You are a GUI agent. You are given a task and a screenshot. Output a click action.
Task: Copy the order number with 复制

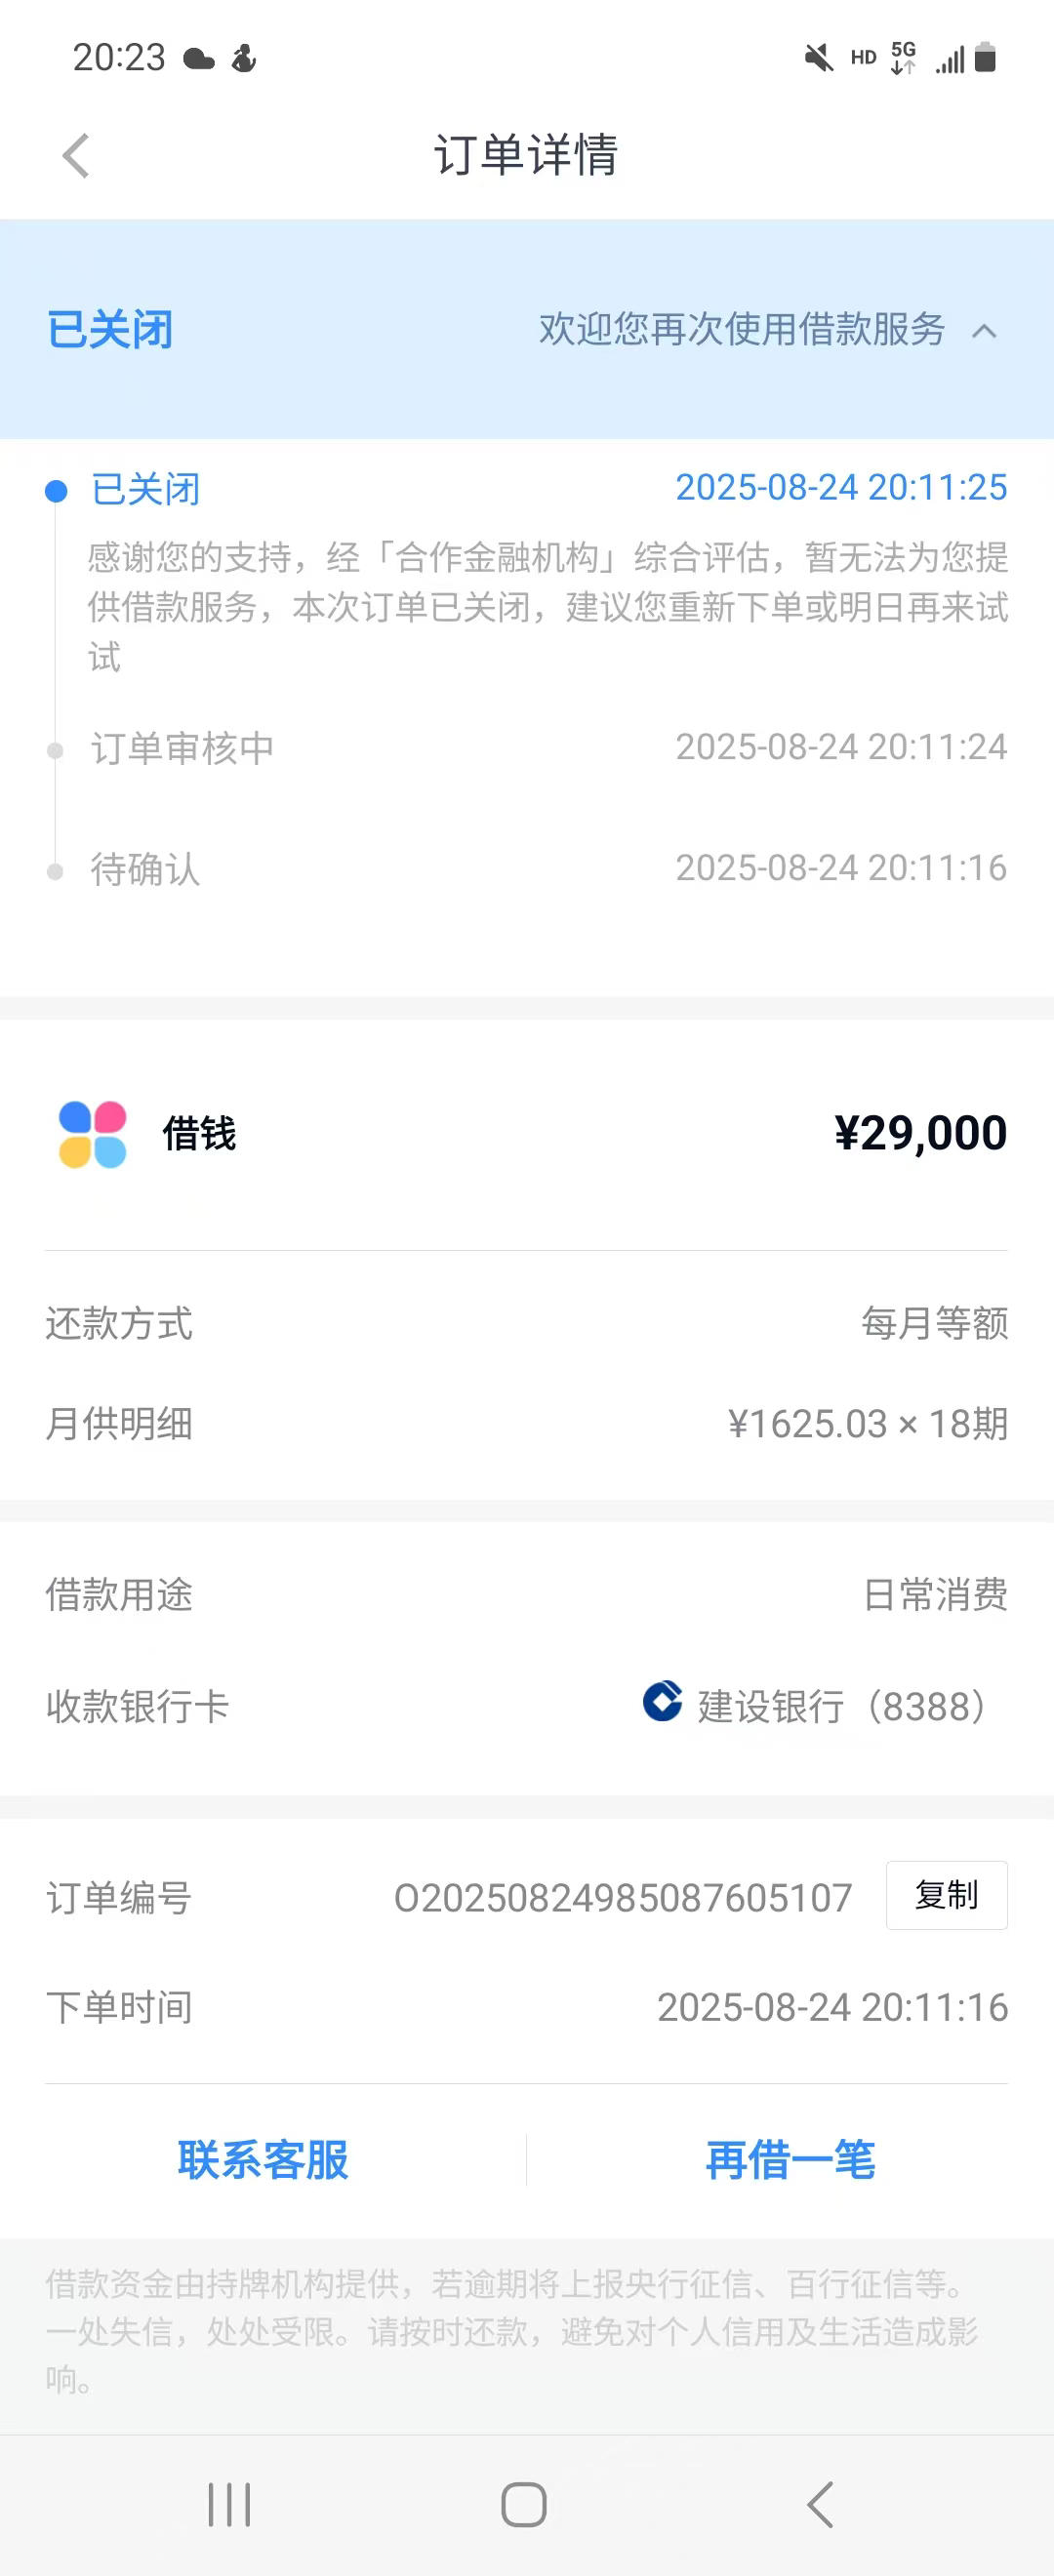[x=946, y=1895]
